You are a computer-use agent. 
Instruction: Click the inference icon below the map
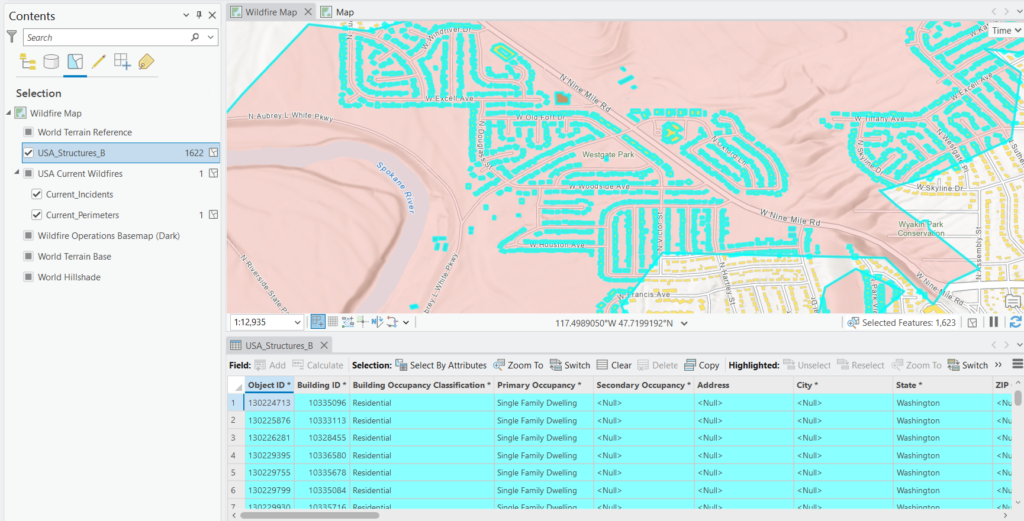(x=362, y=322)
